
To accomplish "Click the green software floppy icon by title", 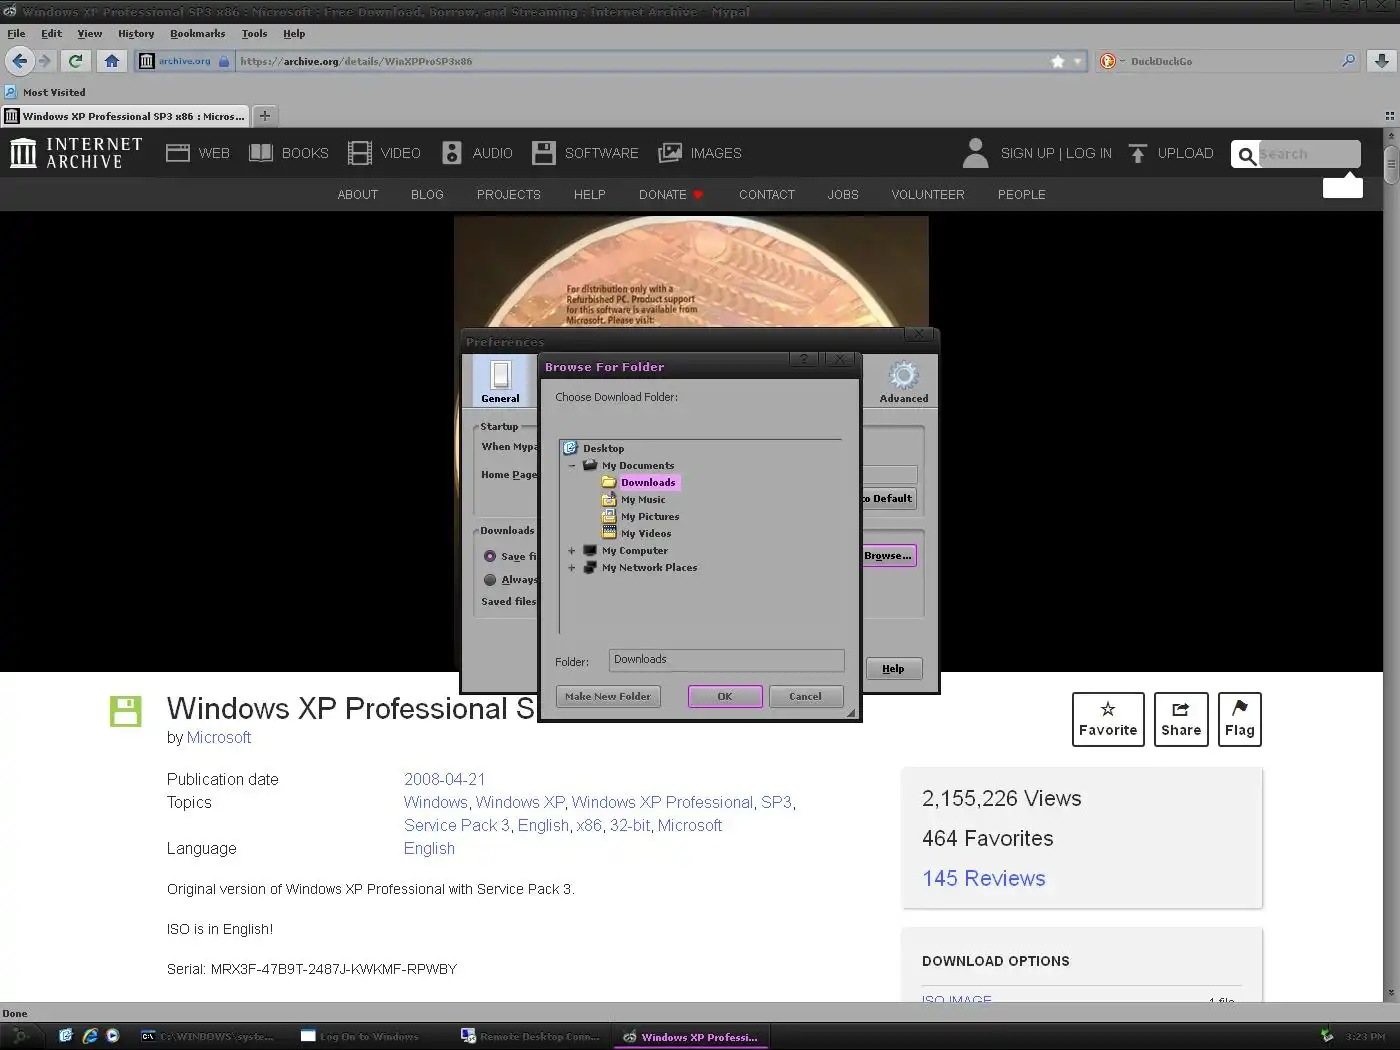I will [126, 711].
